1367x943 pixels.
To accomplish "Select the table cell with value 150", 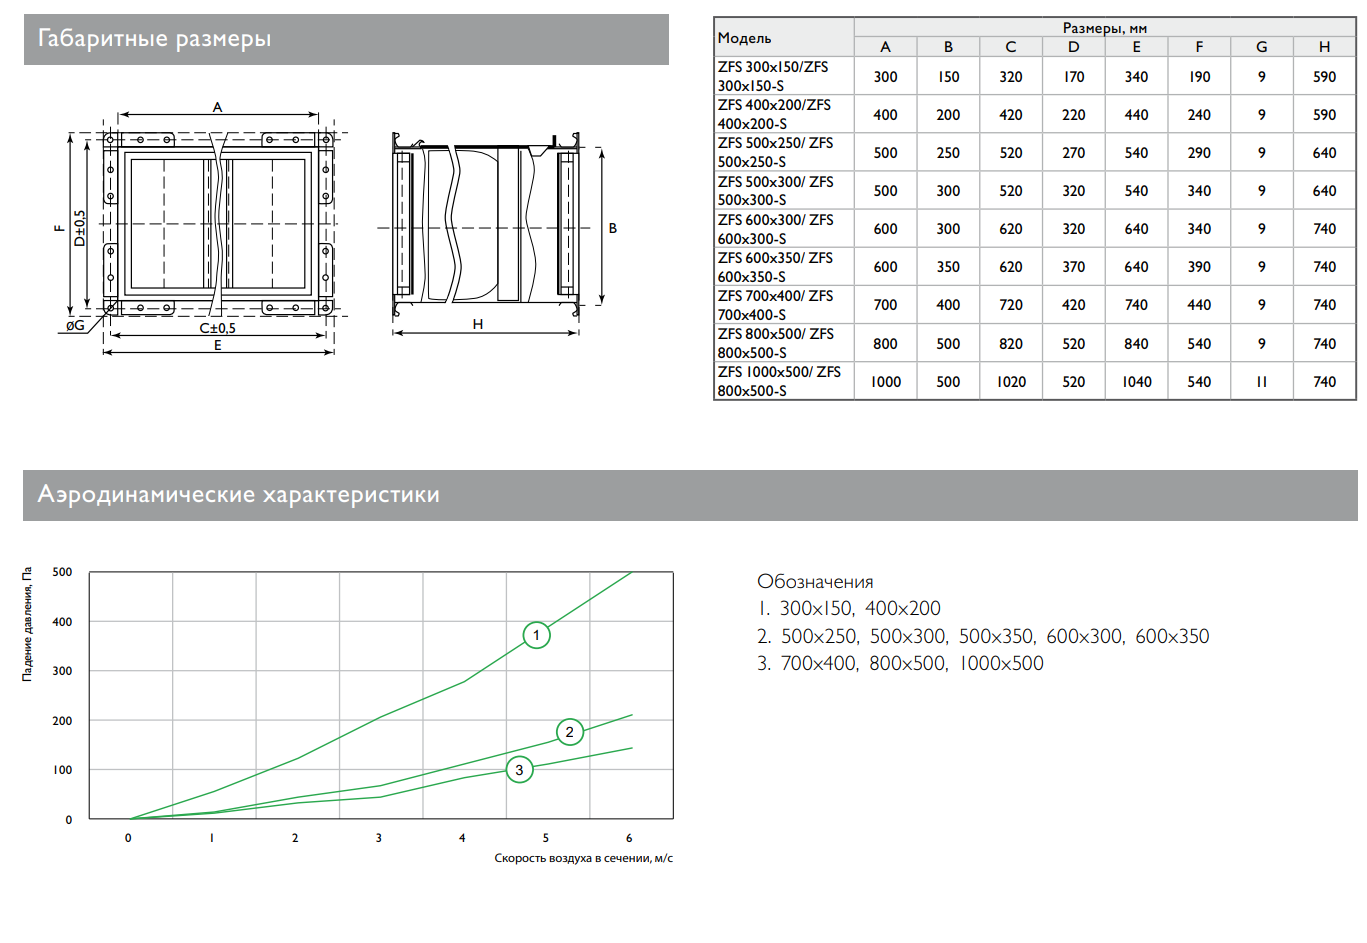I will point(948,77).
